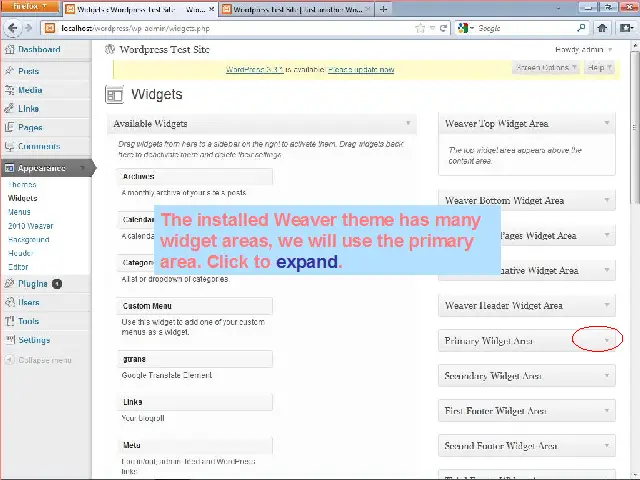Open Menus under Appearance menu
Image resolution: width=640 pixels, height=480 pixels.
19,212
